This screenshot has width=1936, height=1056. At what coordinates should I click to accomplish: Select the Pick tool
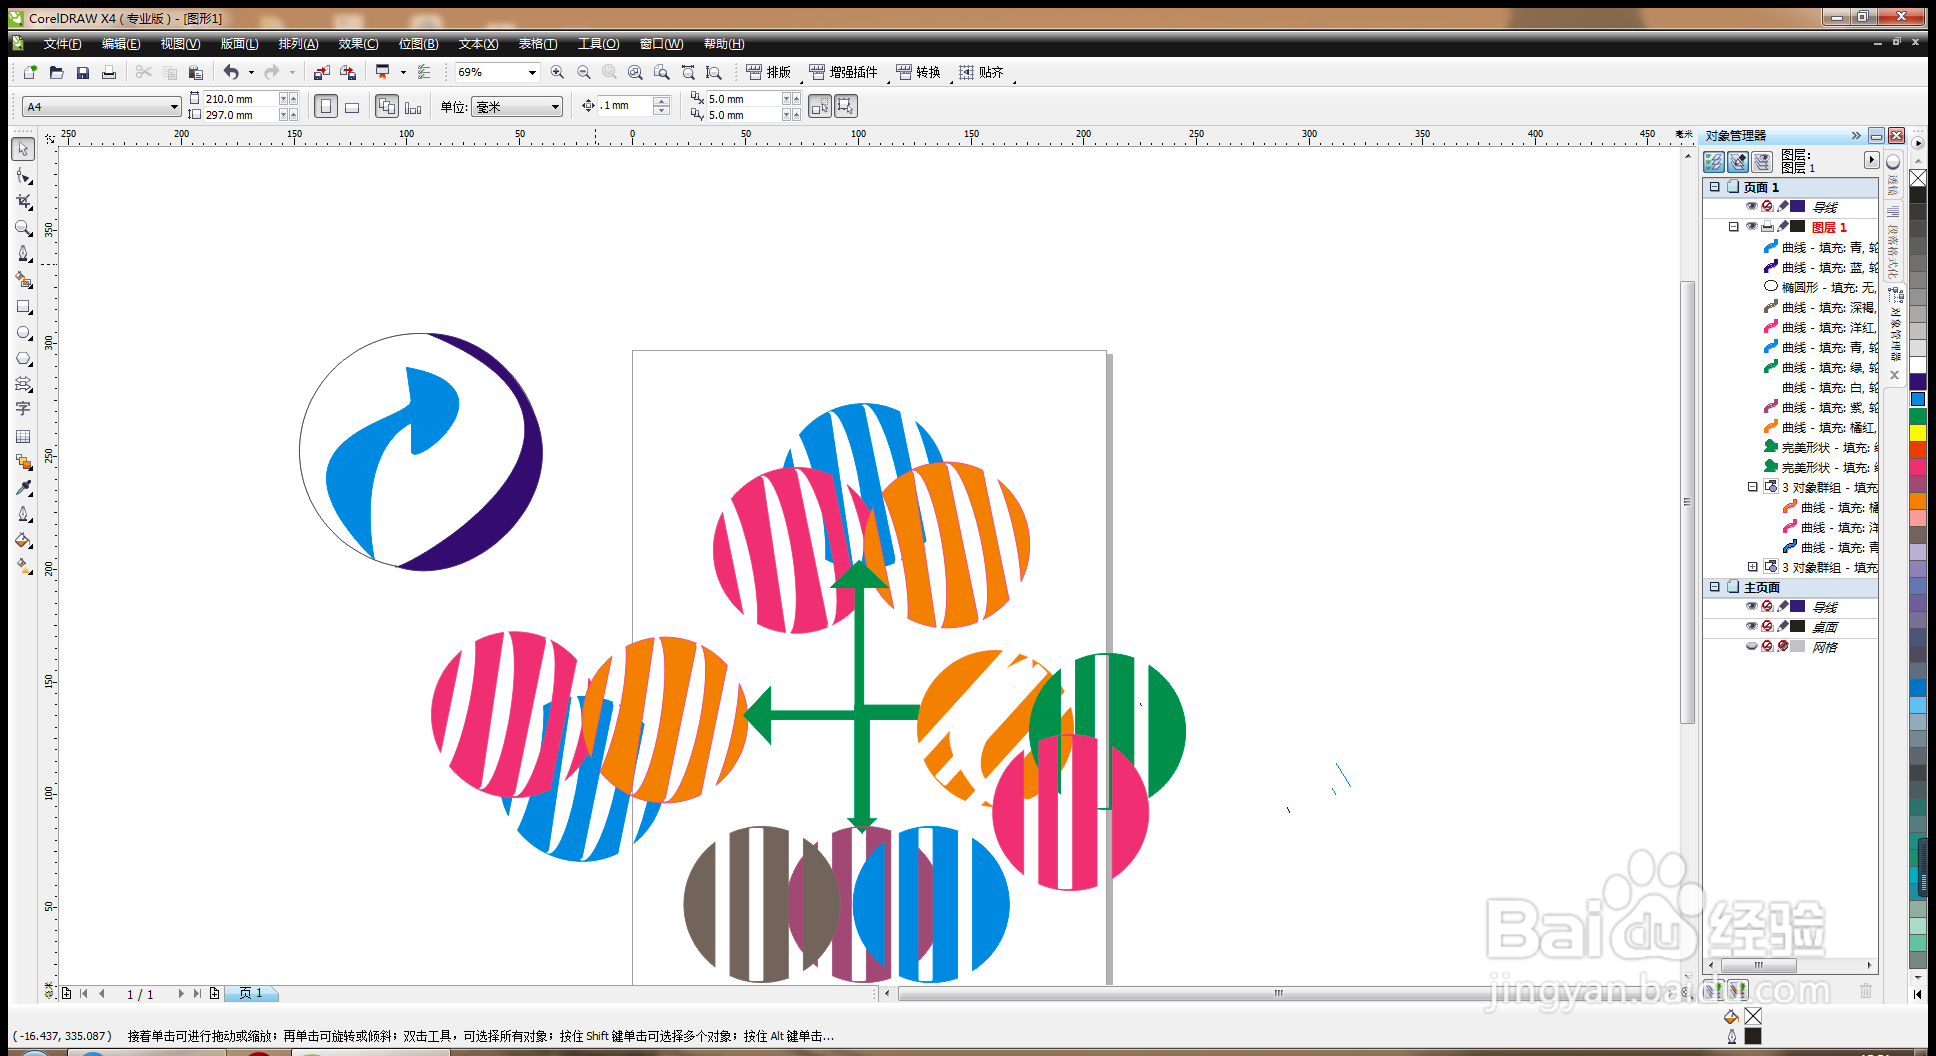(x=24, y=149)
